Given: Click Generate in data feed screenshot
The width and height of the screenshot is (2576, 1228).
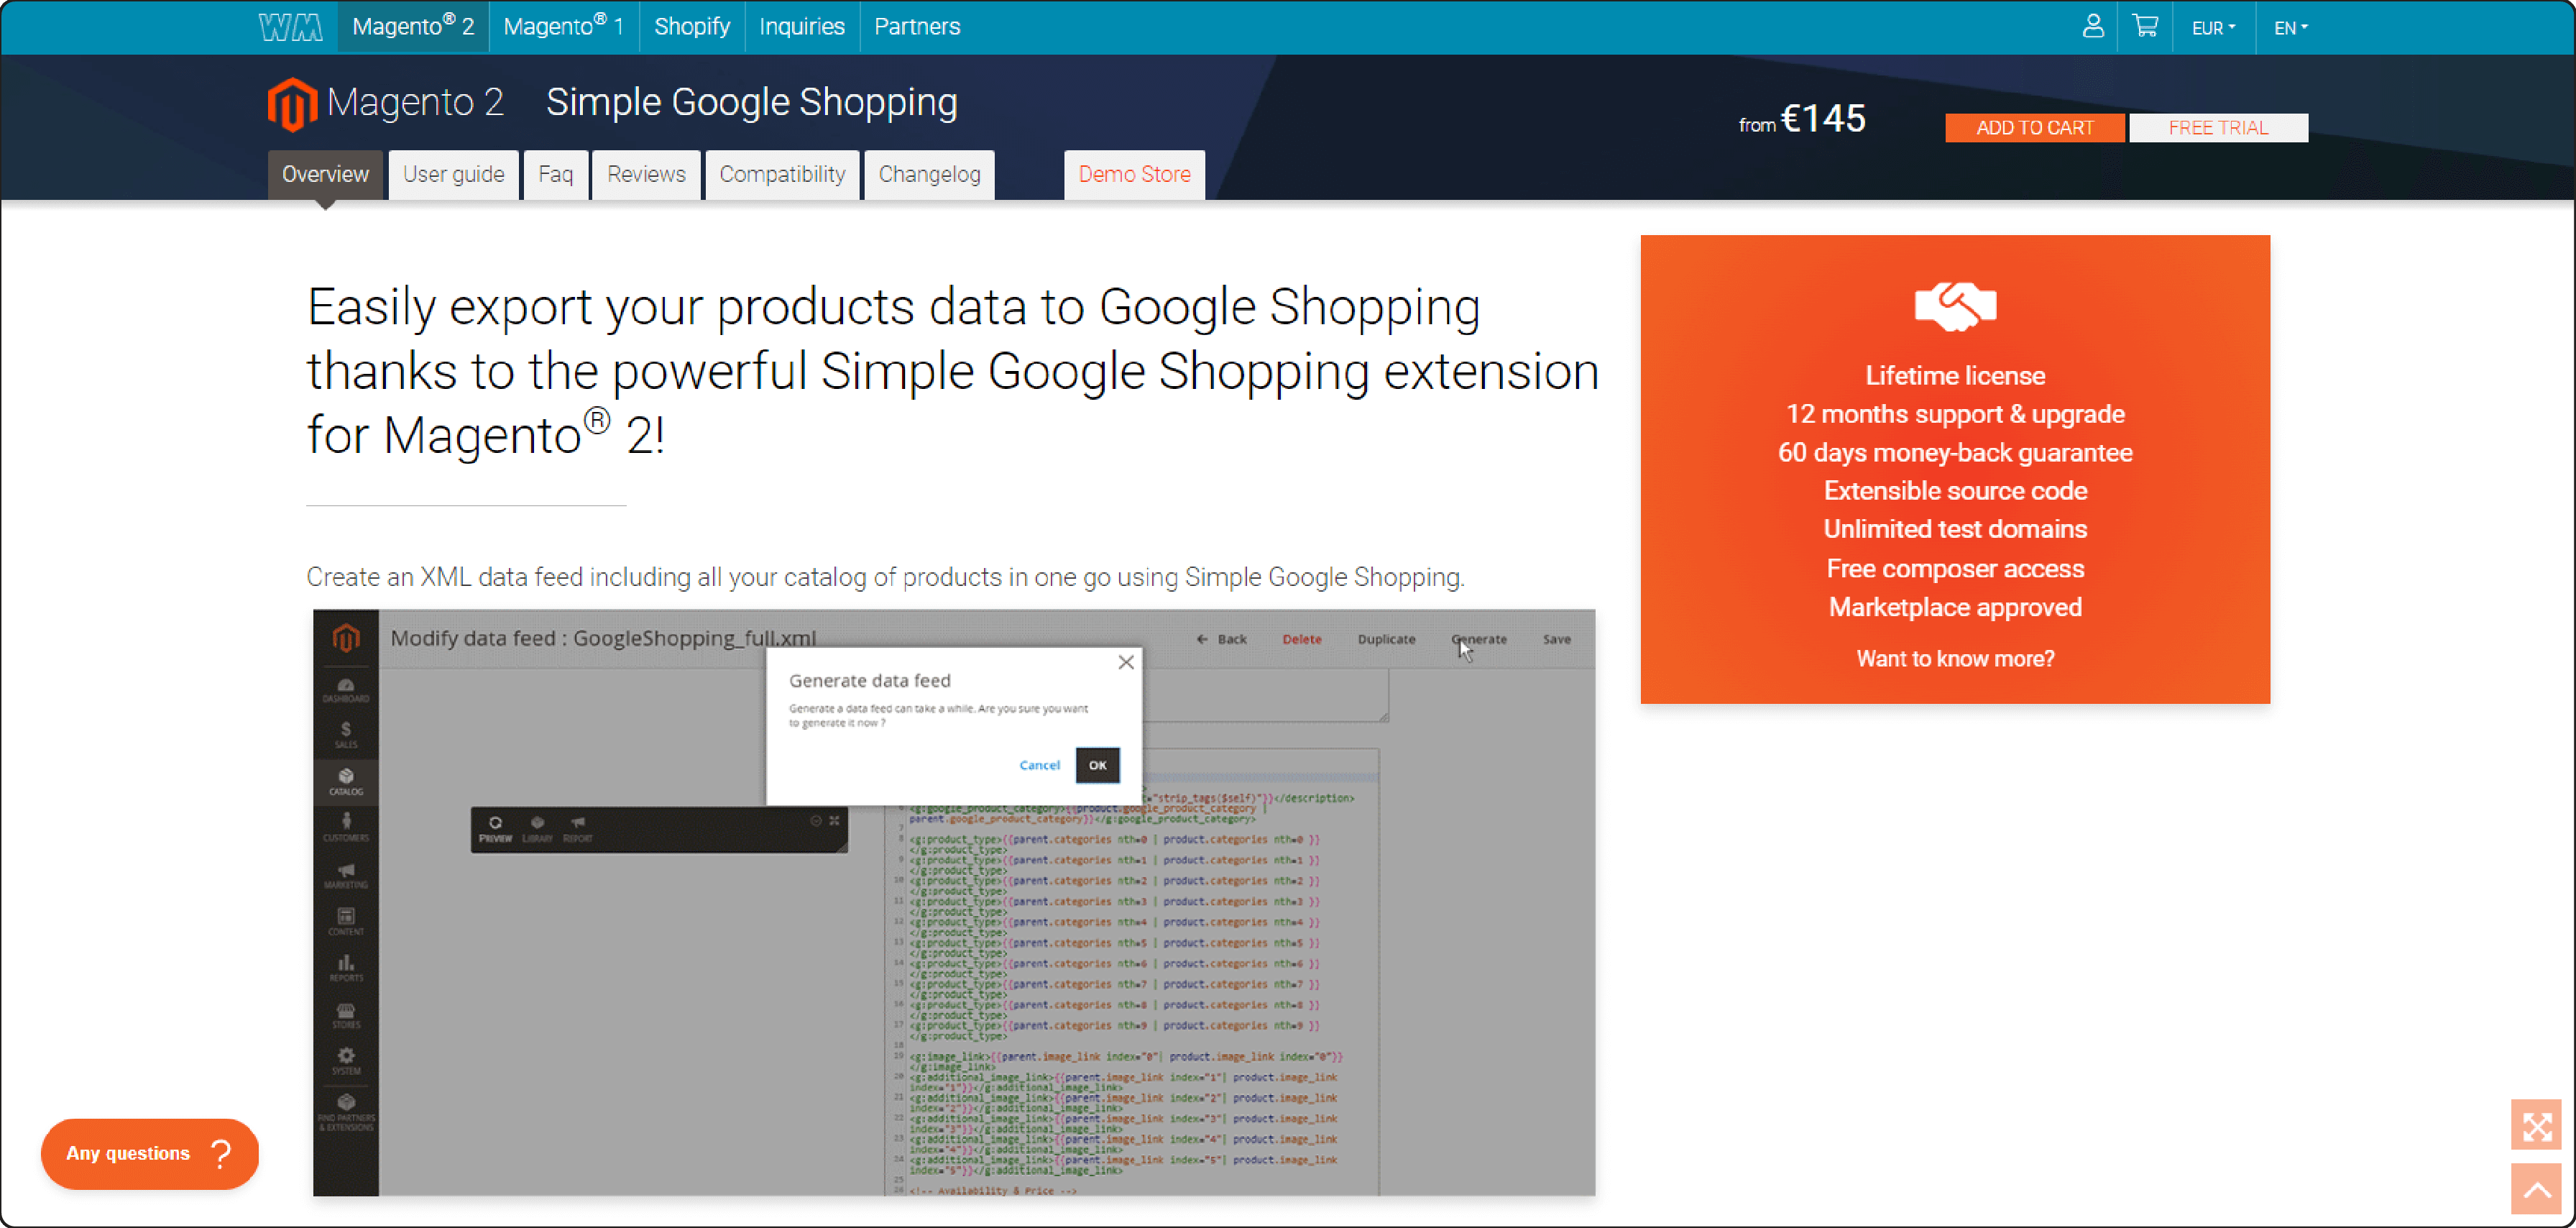Looking at the screenshot, I should 1478,639.
